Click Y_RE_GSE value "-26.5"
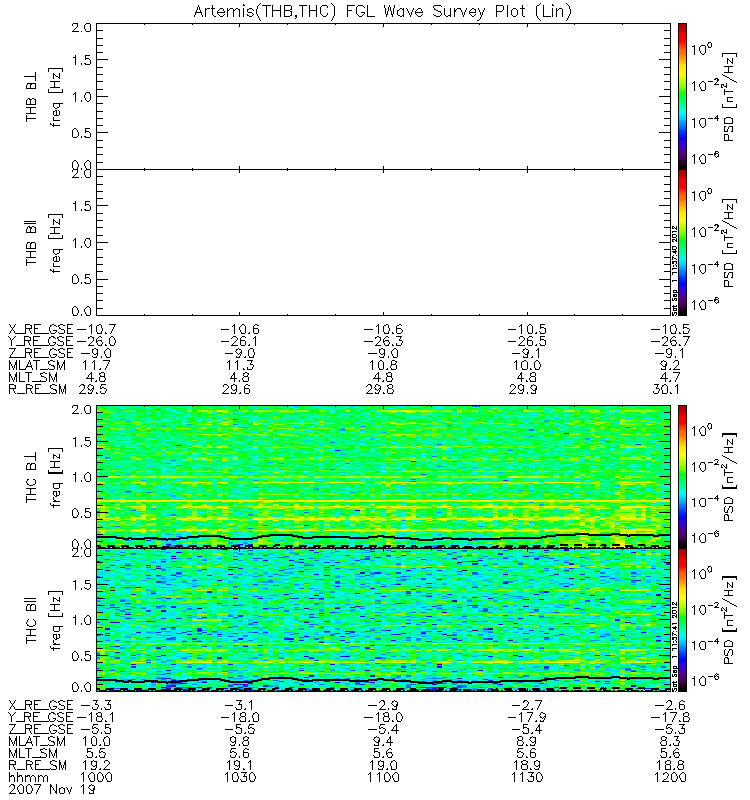 pyautogui.click(x=527, y=341)
